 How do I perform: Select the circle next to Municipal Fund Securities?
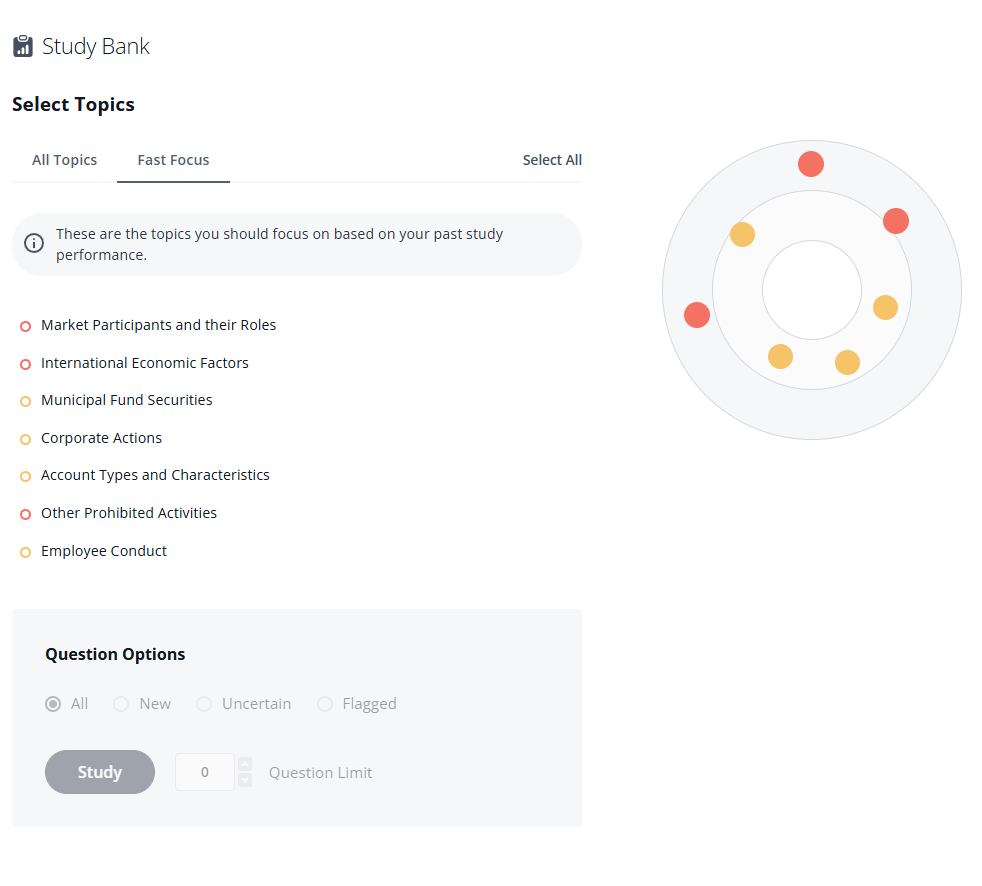[x=26, y=401]
